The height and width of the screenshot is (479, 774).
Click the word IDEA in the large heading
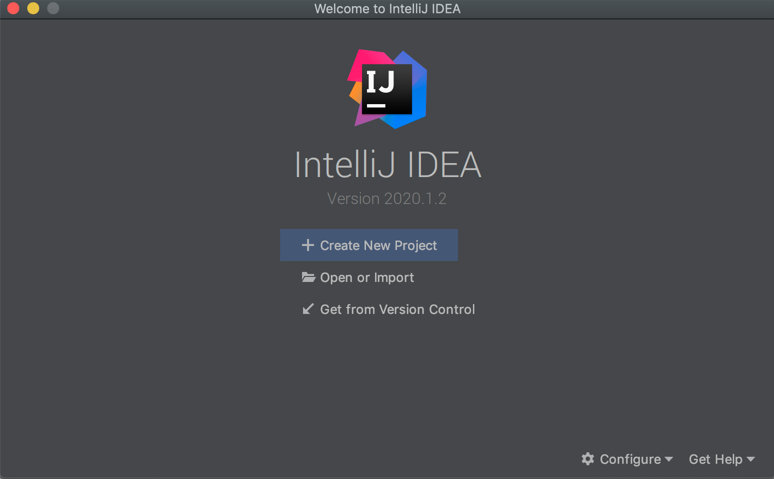(x=441, y=165)
